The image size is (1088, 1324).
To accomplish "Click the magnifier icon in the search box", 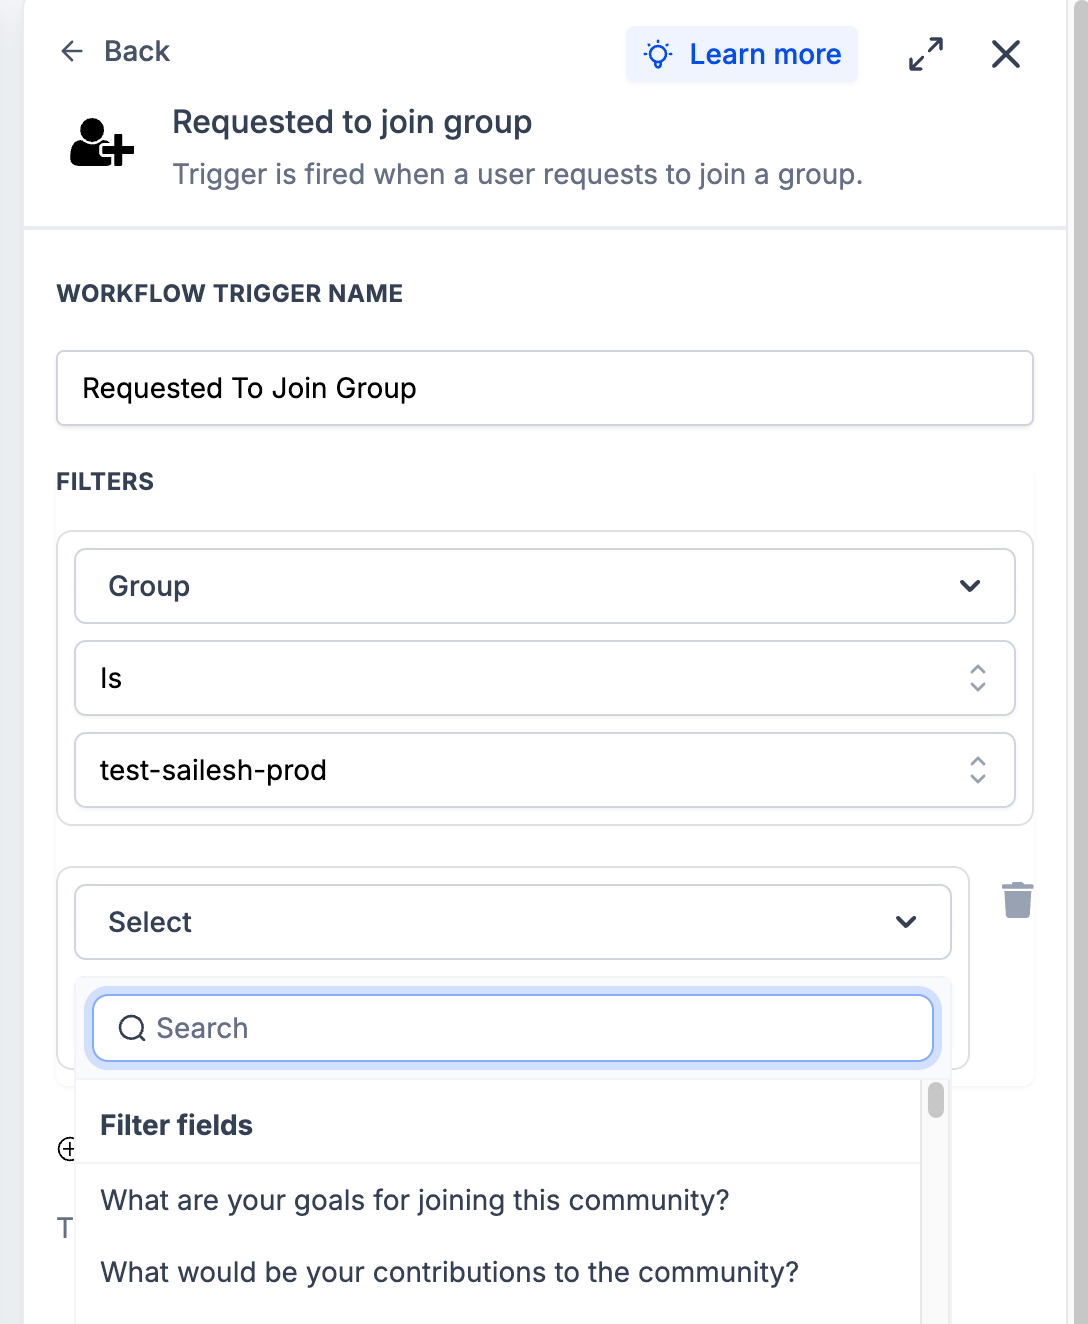I will [x=132, y=1028].
